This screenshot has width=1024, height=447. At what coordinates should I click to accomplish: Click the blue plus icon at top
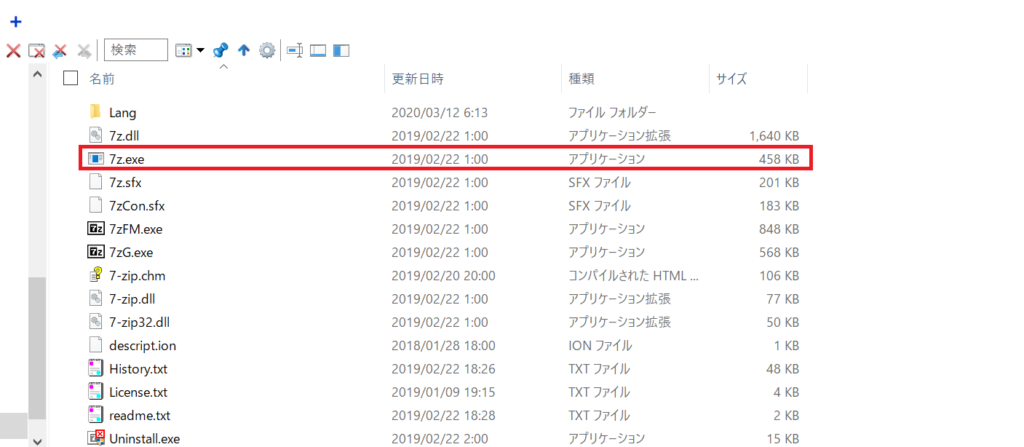click(x=16, y=22)
